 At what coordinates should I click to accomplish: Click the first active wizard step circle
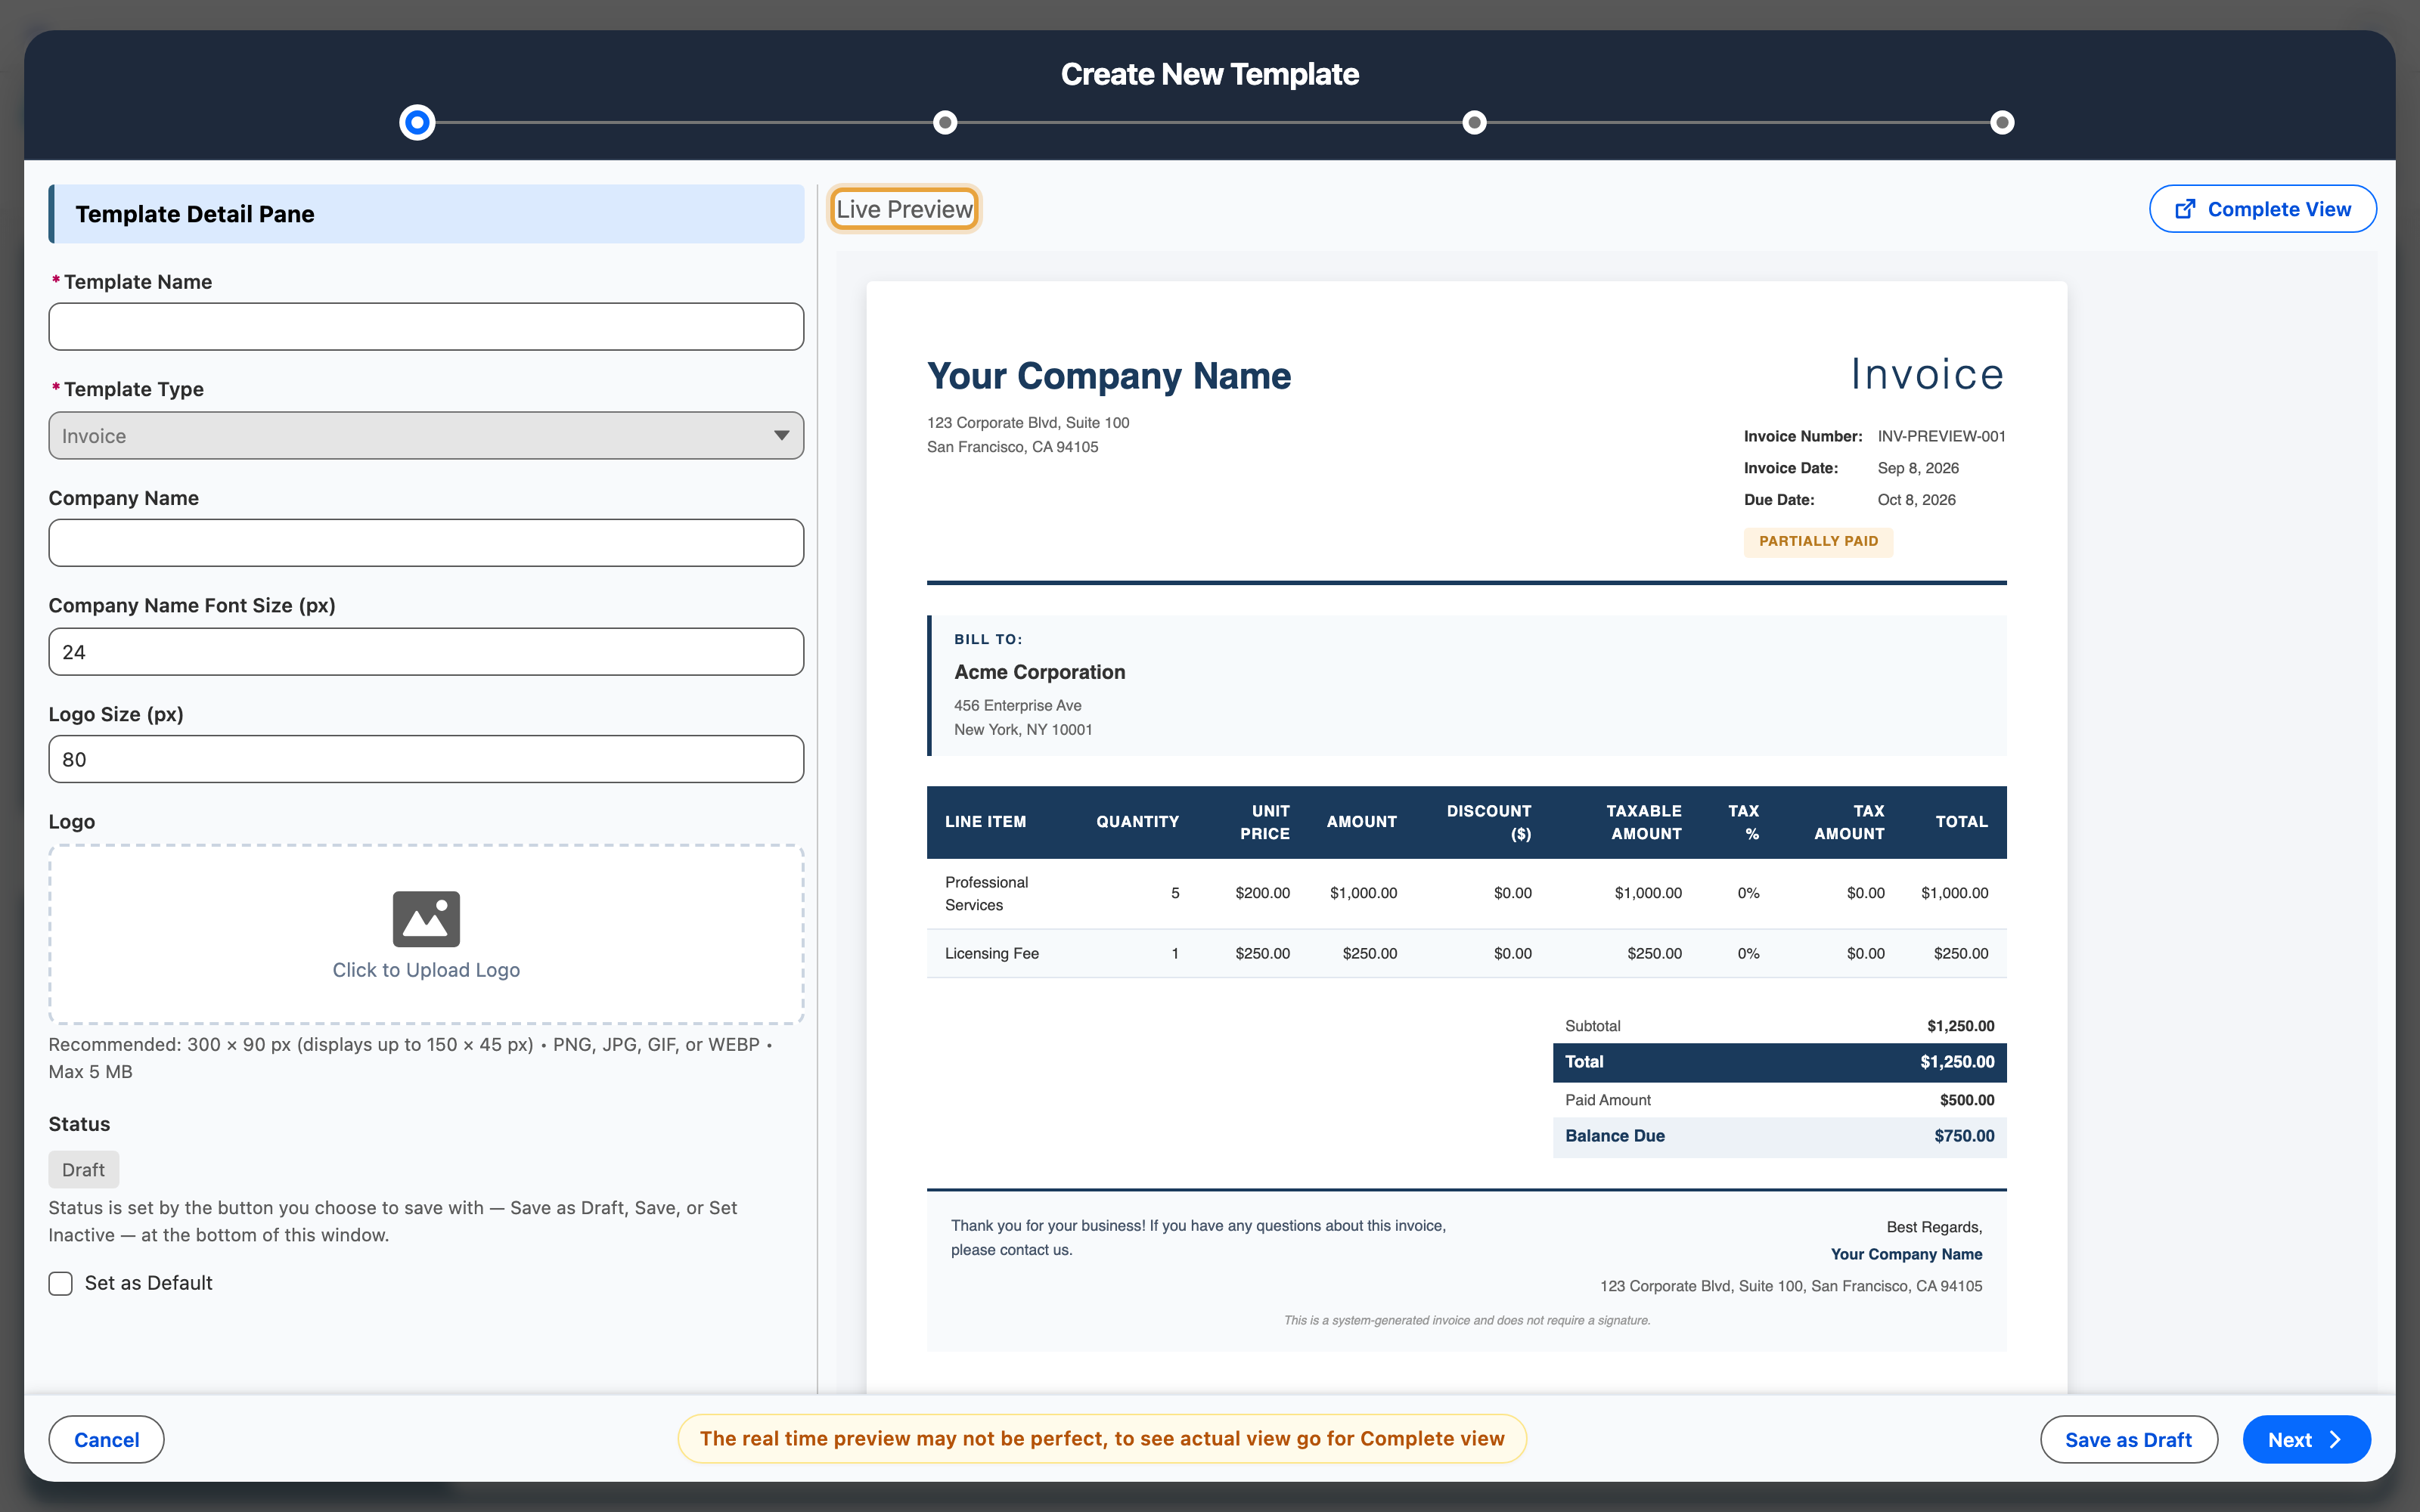[x=417, y=123]
